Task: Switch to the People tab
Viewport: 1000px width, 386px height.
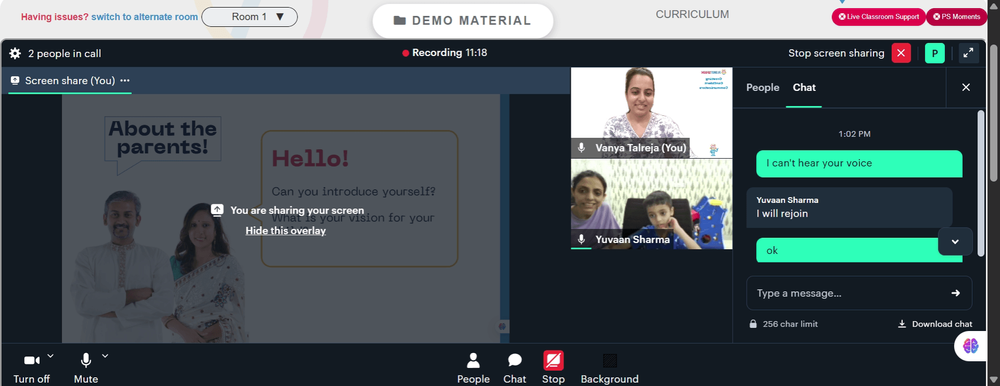Action: point(763,87)
